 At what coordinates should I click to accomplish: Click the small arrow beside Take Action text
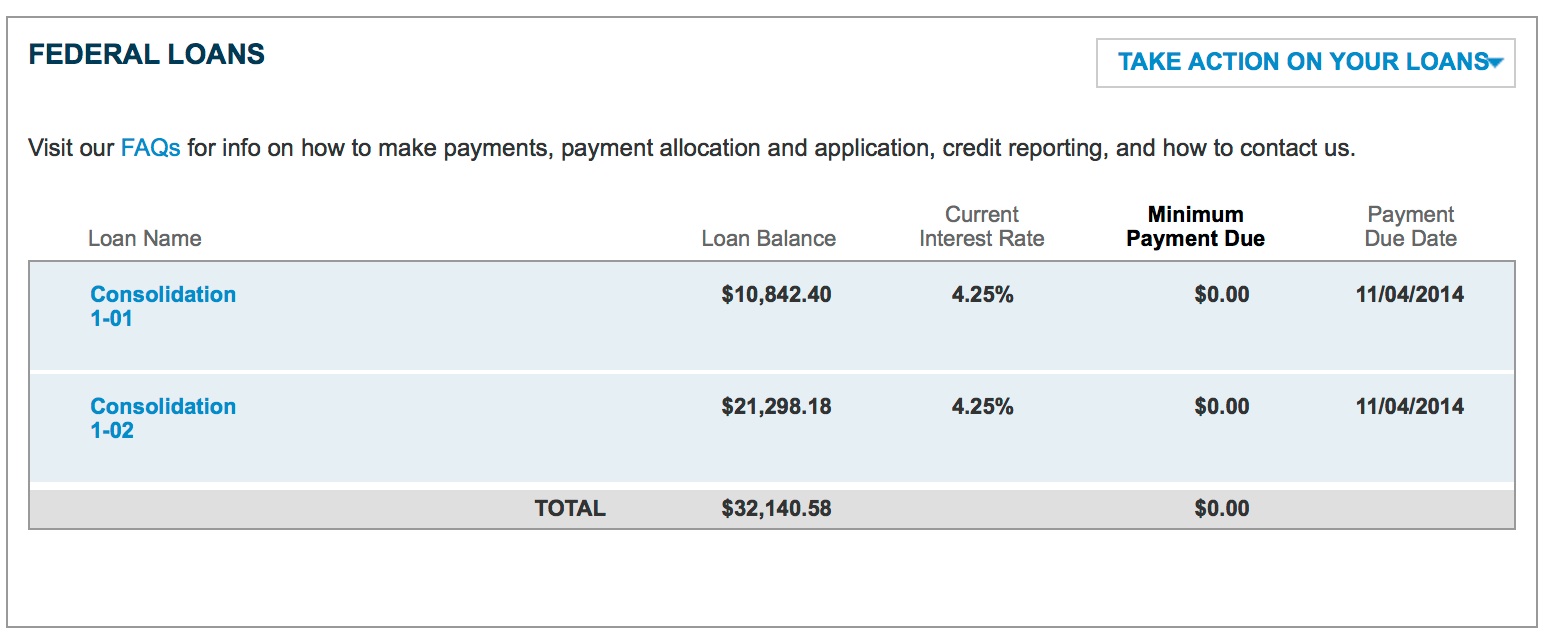point(1495,63)
